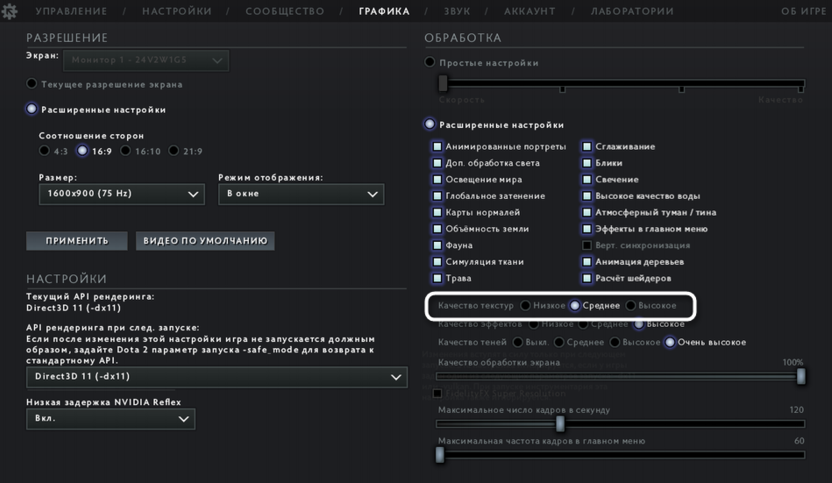The width and height of the screenshot is (832, 483).
Task: Enable Верт. синхронизация checkbox
Action: [588, 245]
